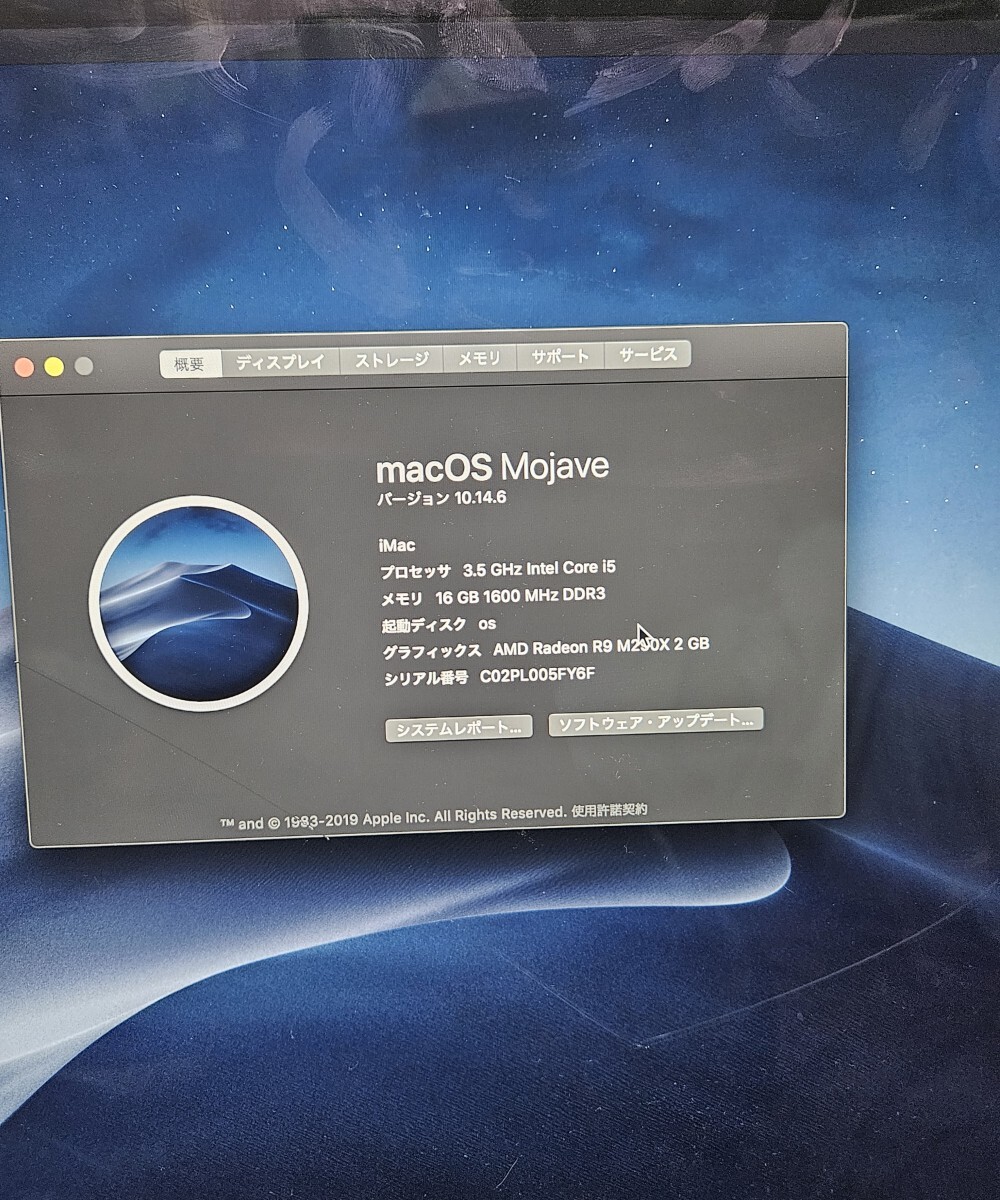The image size is (1000, 1200).
Task: Select the macOS Mojave title text
Action: 492,467
